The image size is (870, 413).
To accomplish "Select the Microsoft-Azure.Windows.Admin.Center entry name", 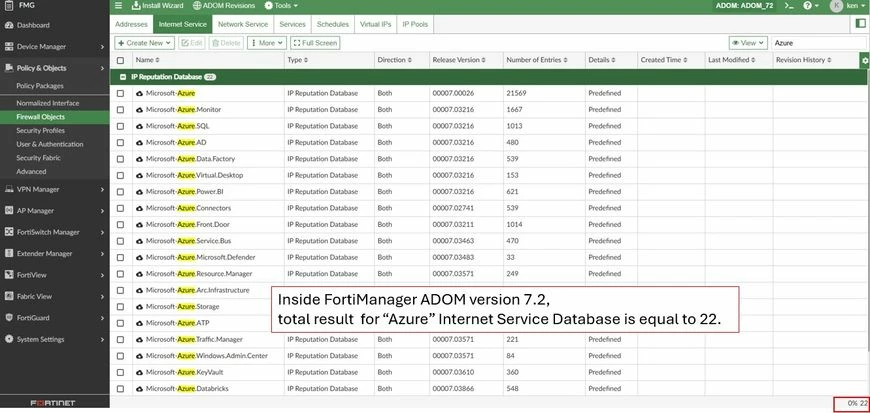I will click(207, 356).
